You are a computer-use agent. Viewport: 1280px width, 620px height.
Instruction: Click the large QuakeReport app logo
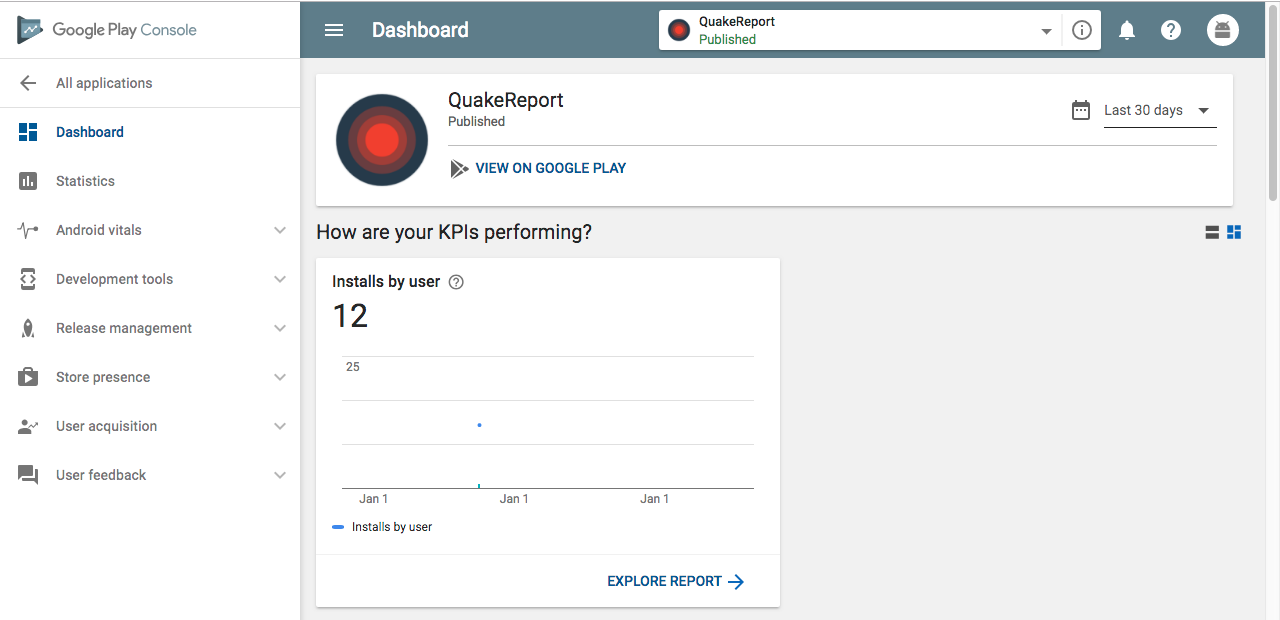click(x=382, y=140)
